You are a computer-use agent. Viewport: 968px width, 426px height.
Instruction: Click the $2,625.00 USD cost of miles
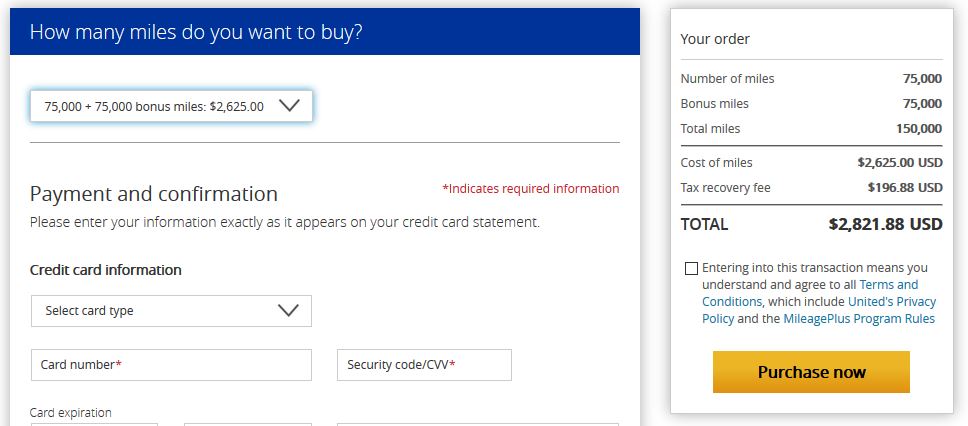pos(899,163)
